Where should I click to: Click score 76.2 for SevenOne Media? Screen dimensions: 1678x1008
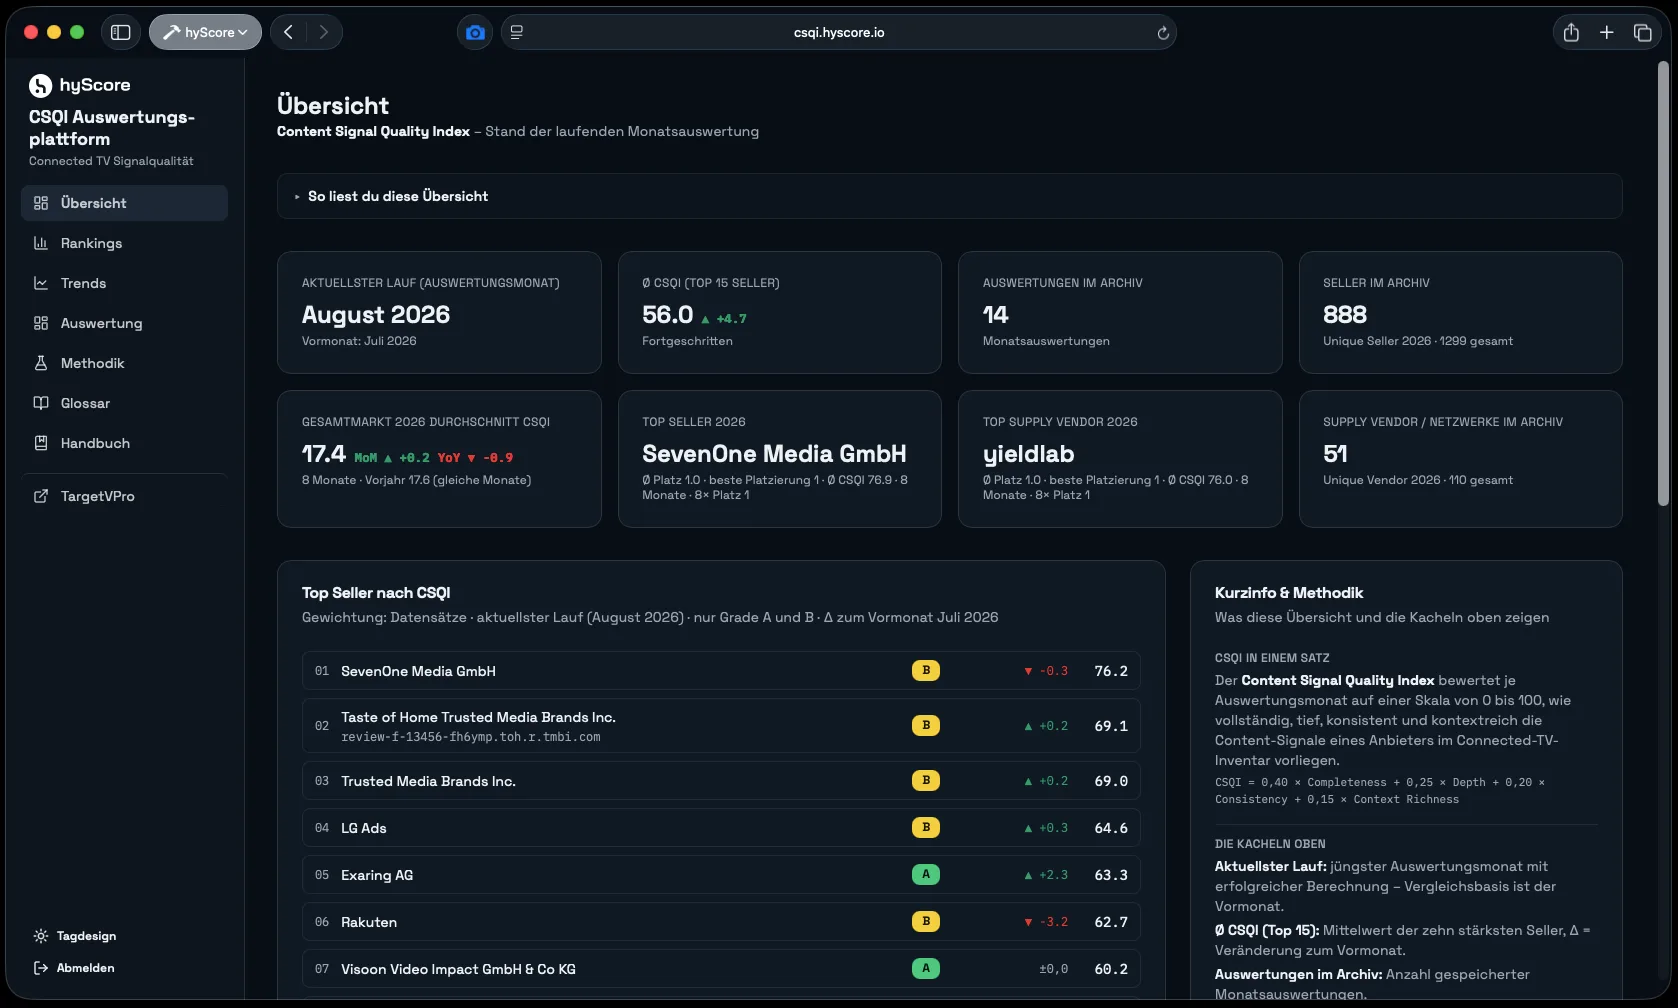pyautogui.click(x=1111, y=671)
